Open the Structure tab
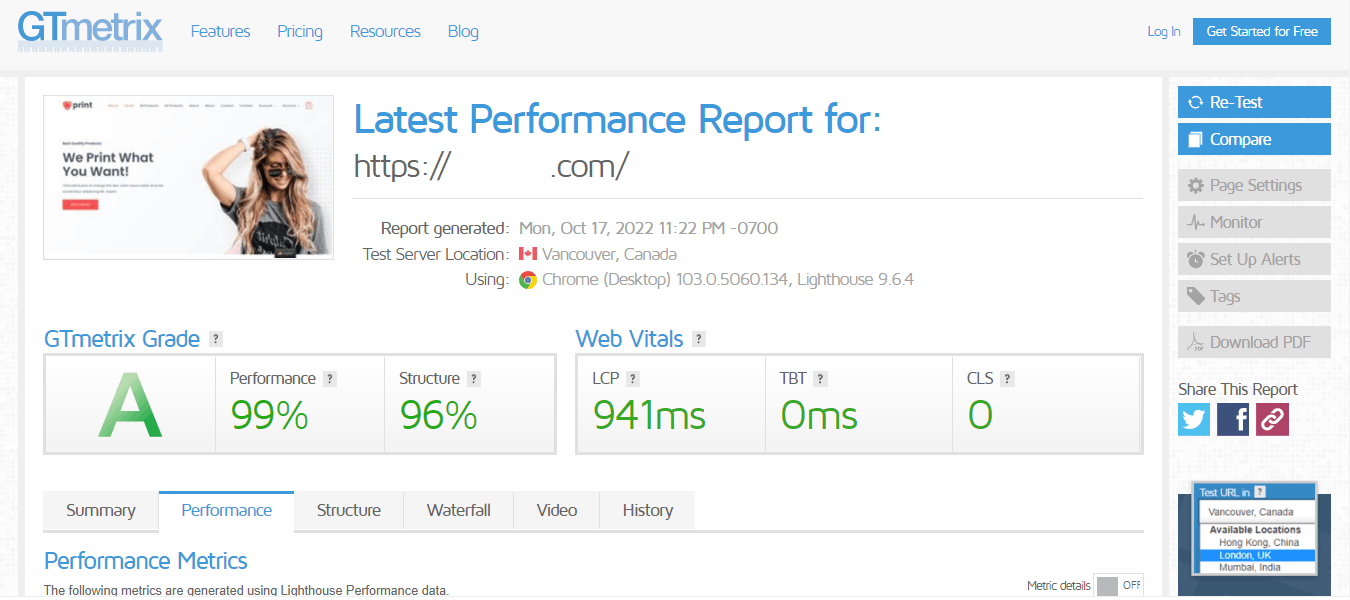The image size is (1350, 600). pyautogui.click(x=348, y=510)
